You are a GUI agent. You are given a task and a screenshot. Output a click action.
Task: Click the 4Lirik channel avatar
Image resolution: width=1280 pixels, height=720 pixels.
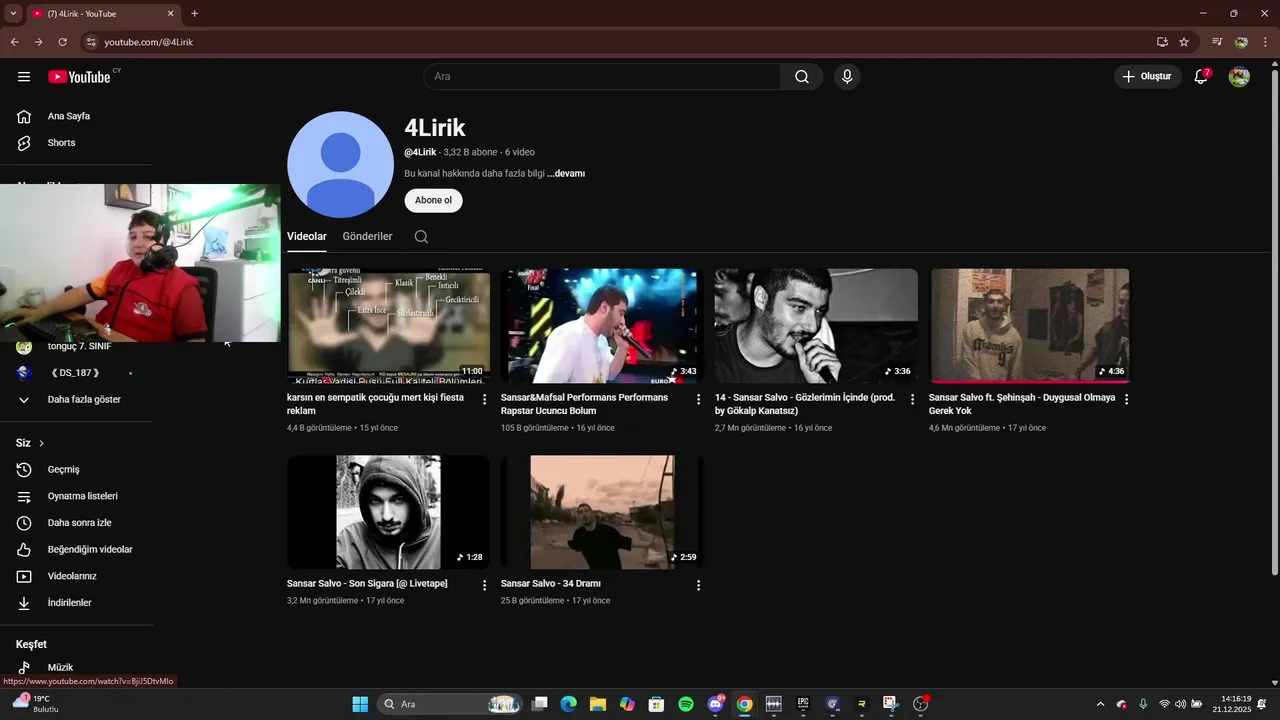[x=340, y=165]
